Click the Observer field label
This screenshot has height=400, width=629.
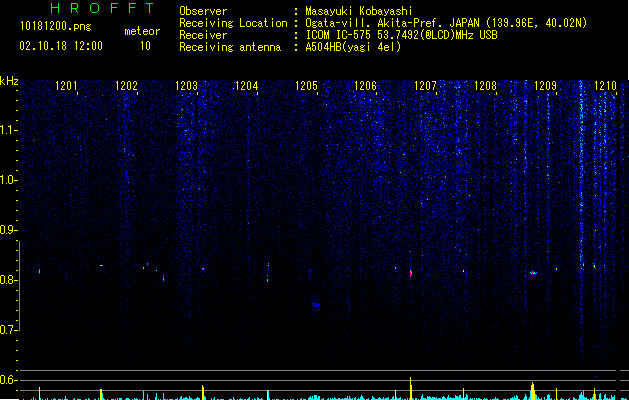click(x=203, y=11)
